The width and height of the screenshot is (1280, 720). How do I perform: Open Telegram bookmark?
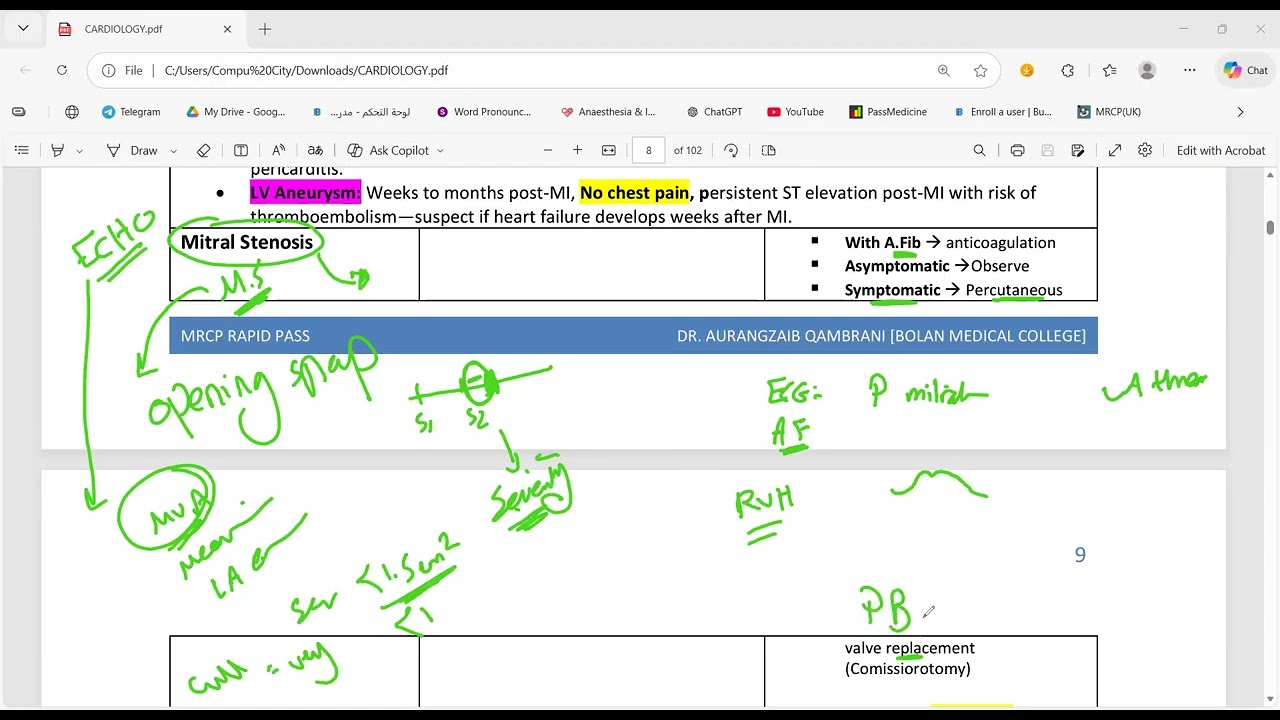coord(131,112)
